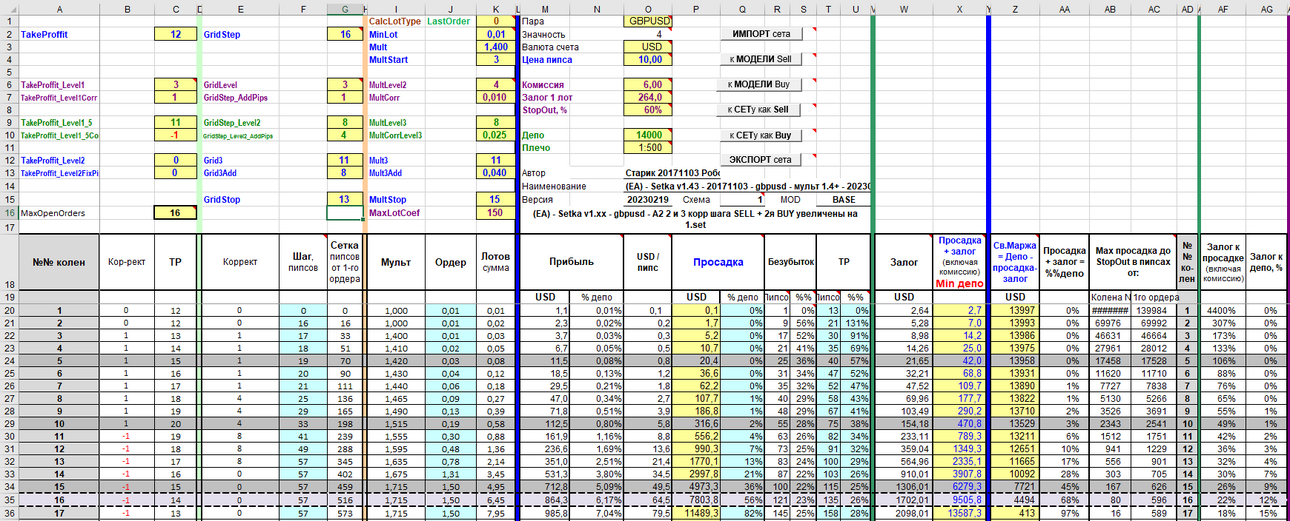Click the CalcLotType label
Viewport: 1290px width, 521px height.
(393, 20)
